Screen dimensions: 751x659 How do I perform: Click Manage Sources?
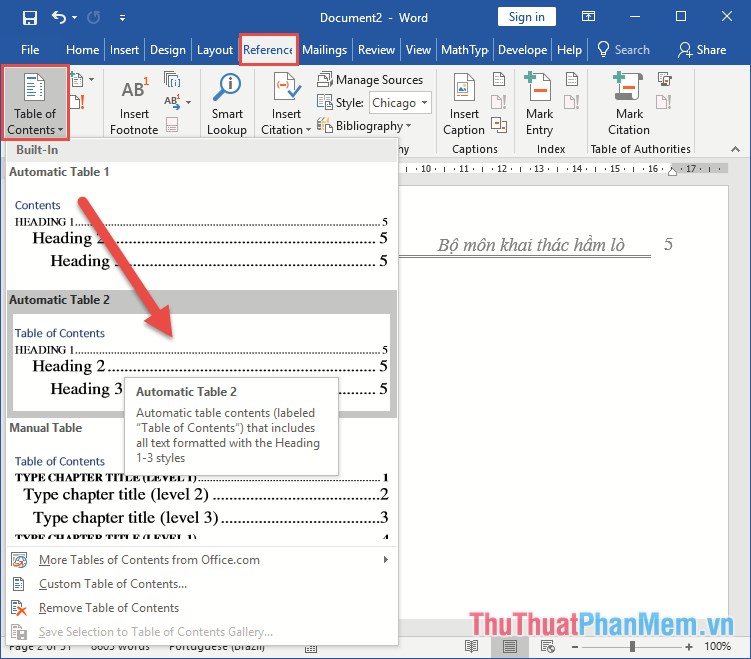(370, 80)
